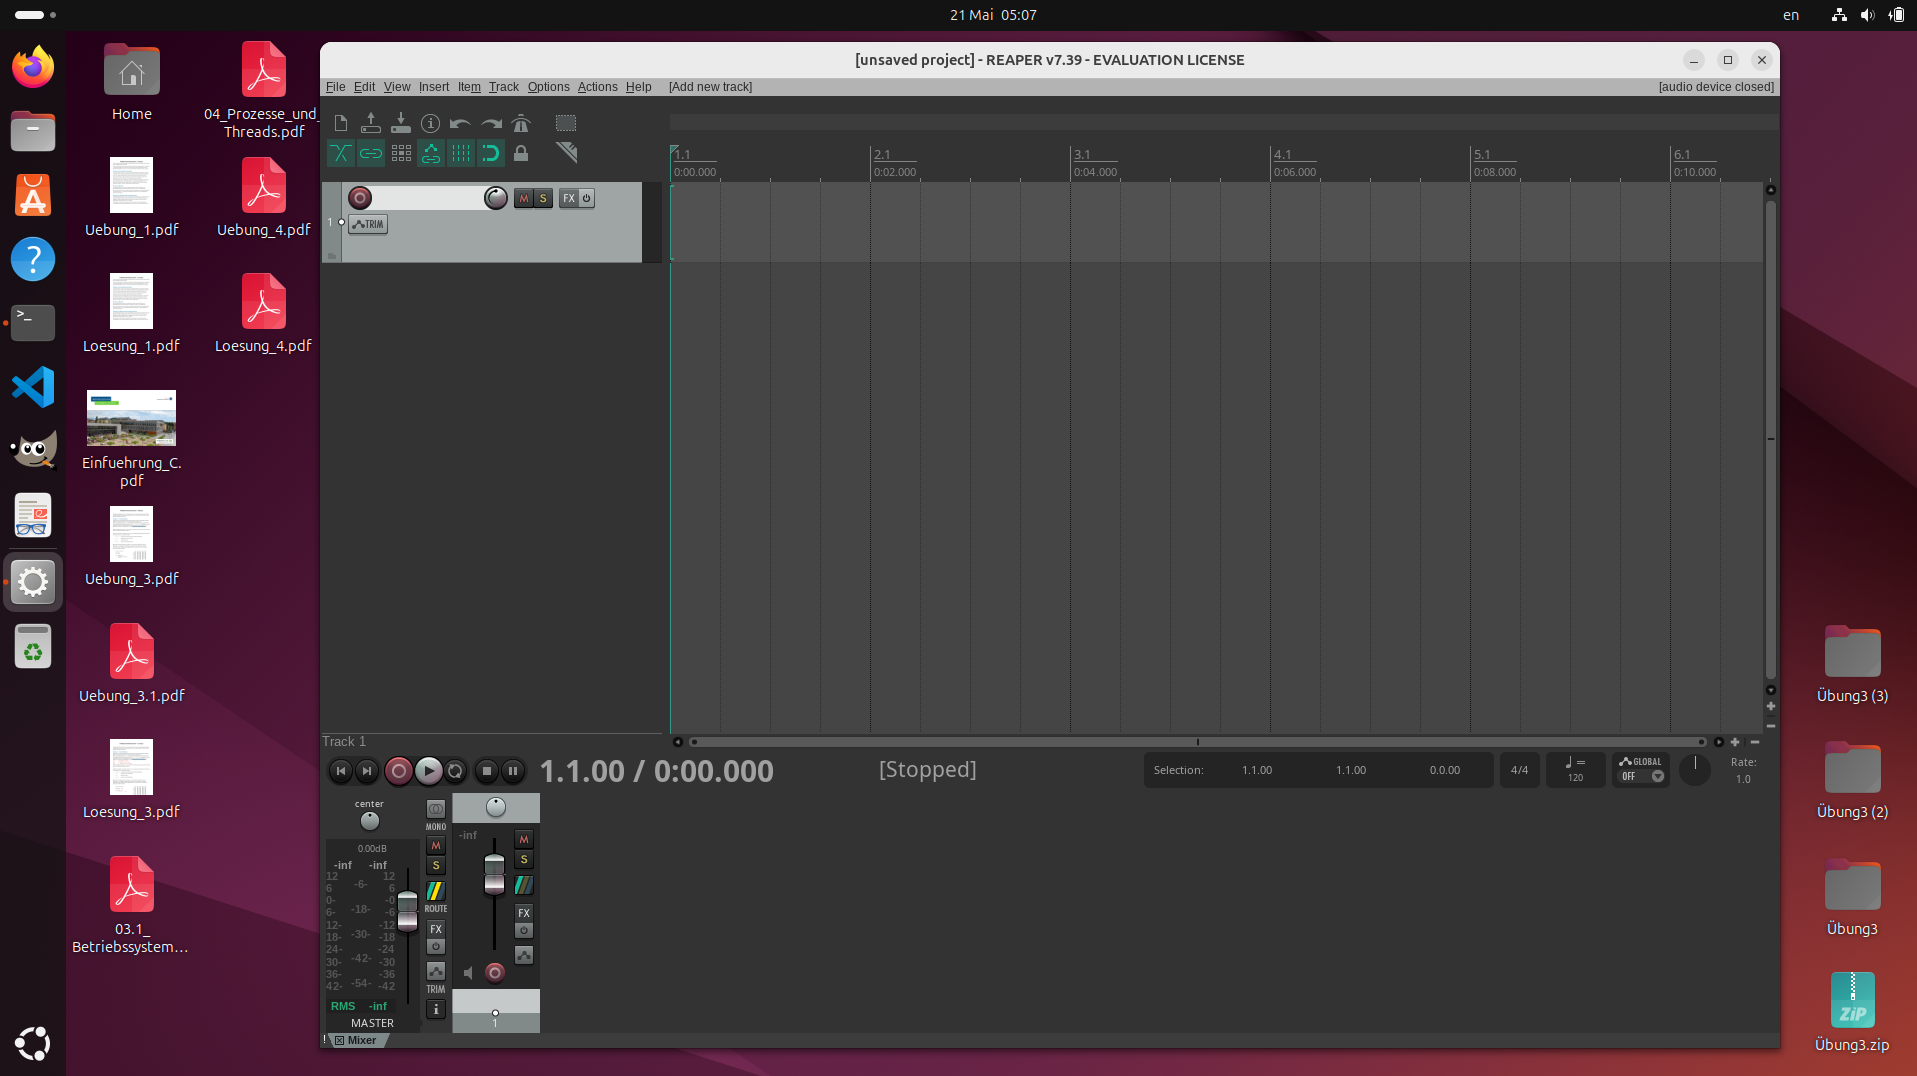
Task: Mute track 1 in track panel
Action: [x=524, y=198]
